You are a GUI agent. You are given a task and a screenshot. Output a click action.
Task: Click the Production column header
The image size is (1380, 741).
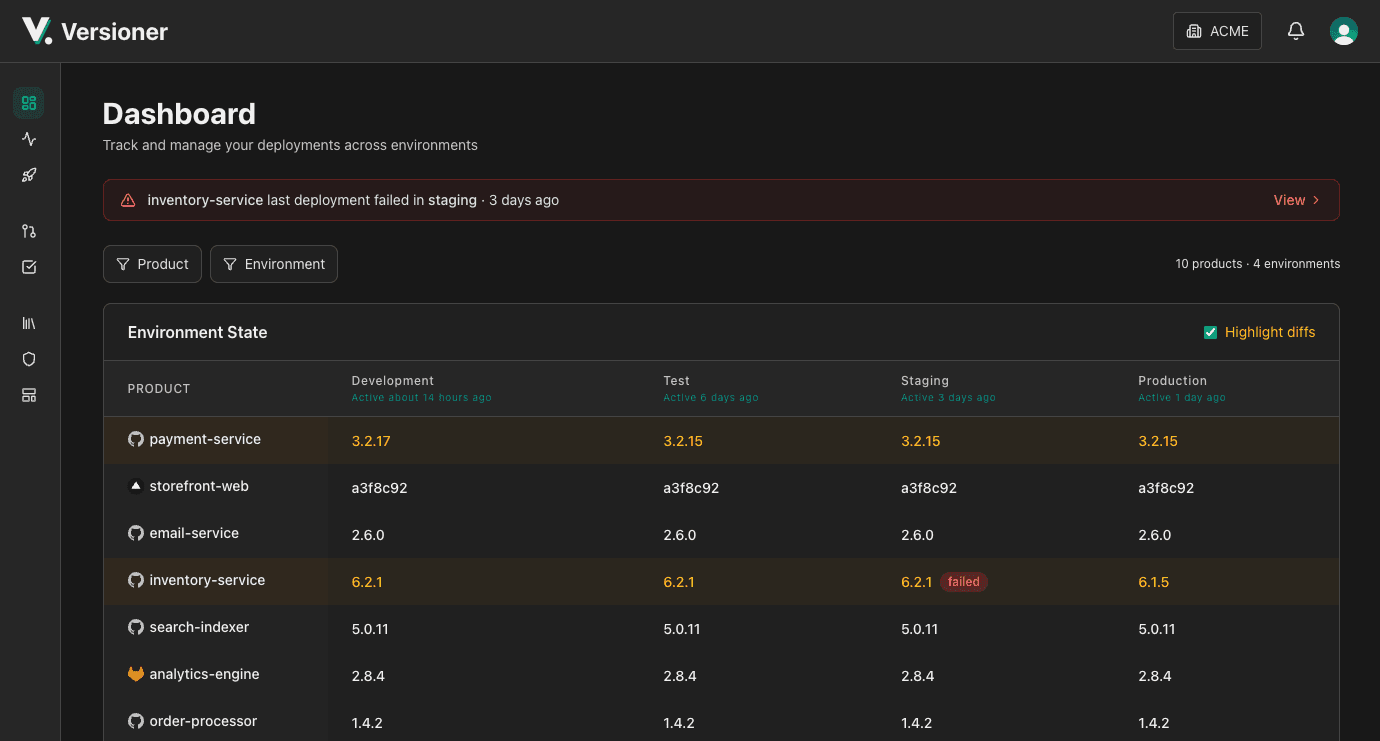(1172, 381)
